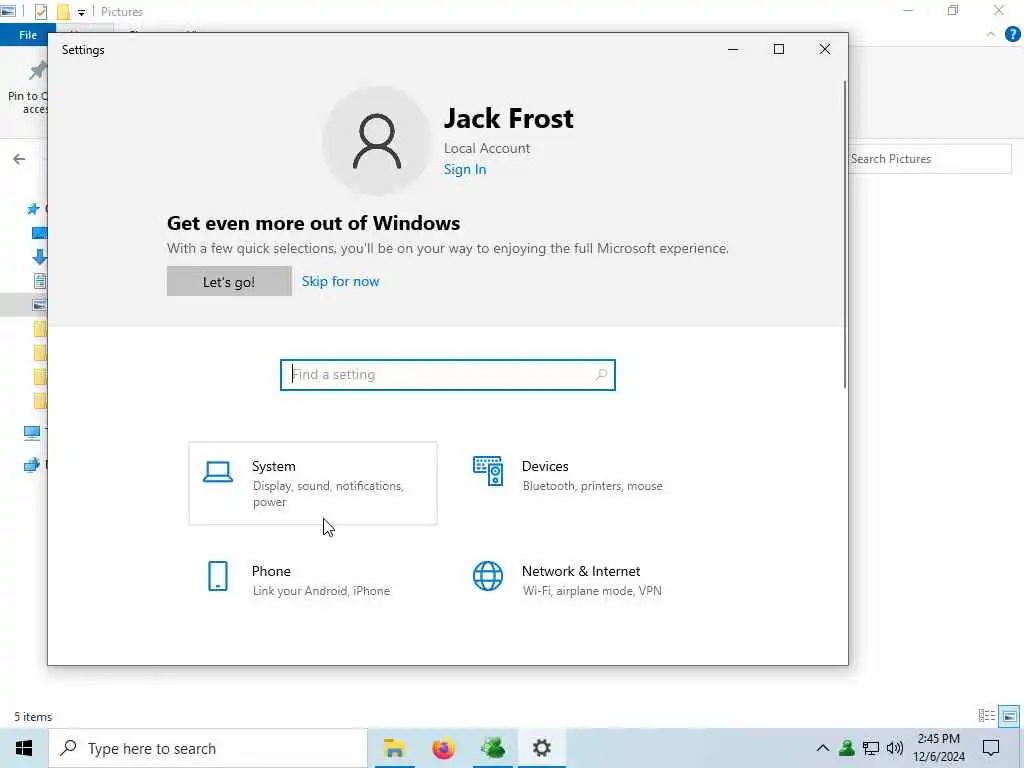
Task: Open the File tab in File Explorer
Action: 27,35
